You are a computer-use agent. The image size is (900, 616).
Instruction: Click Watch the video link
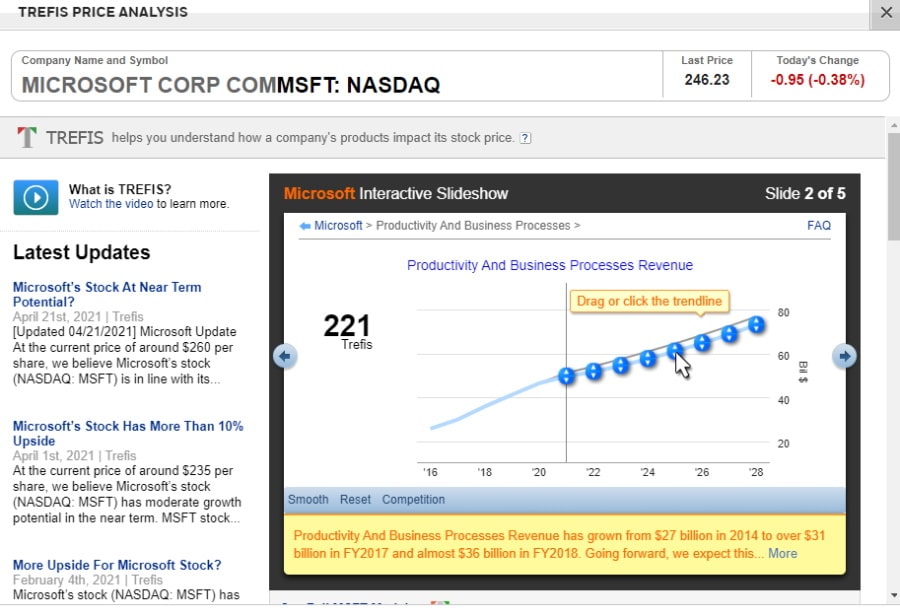111,204
